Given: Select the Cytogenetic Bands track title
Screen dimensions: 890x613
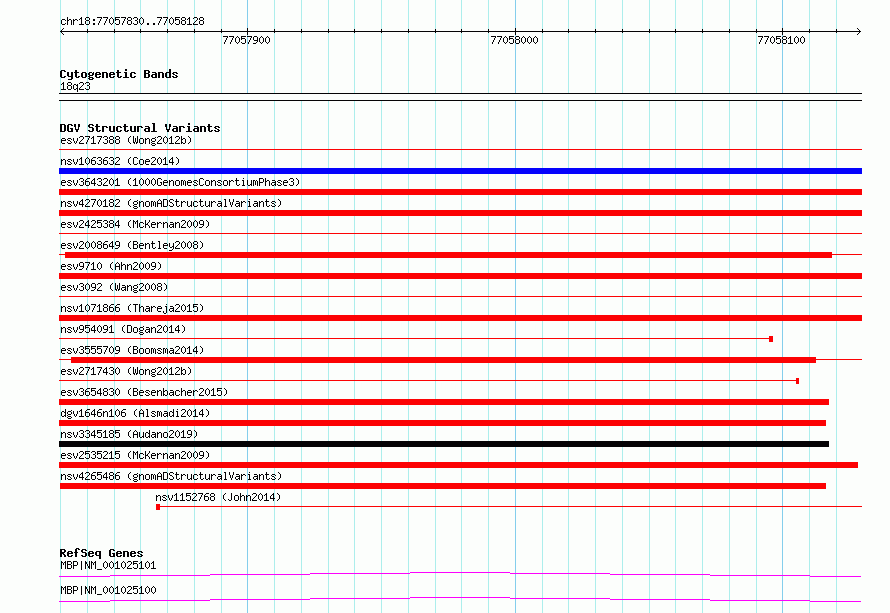Looking at the screenshot, I should click(x=119, y=74).
